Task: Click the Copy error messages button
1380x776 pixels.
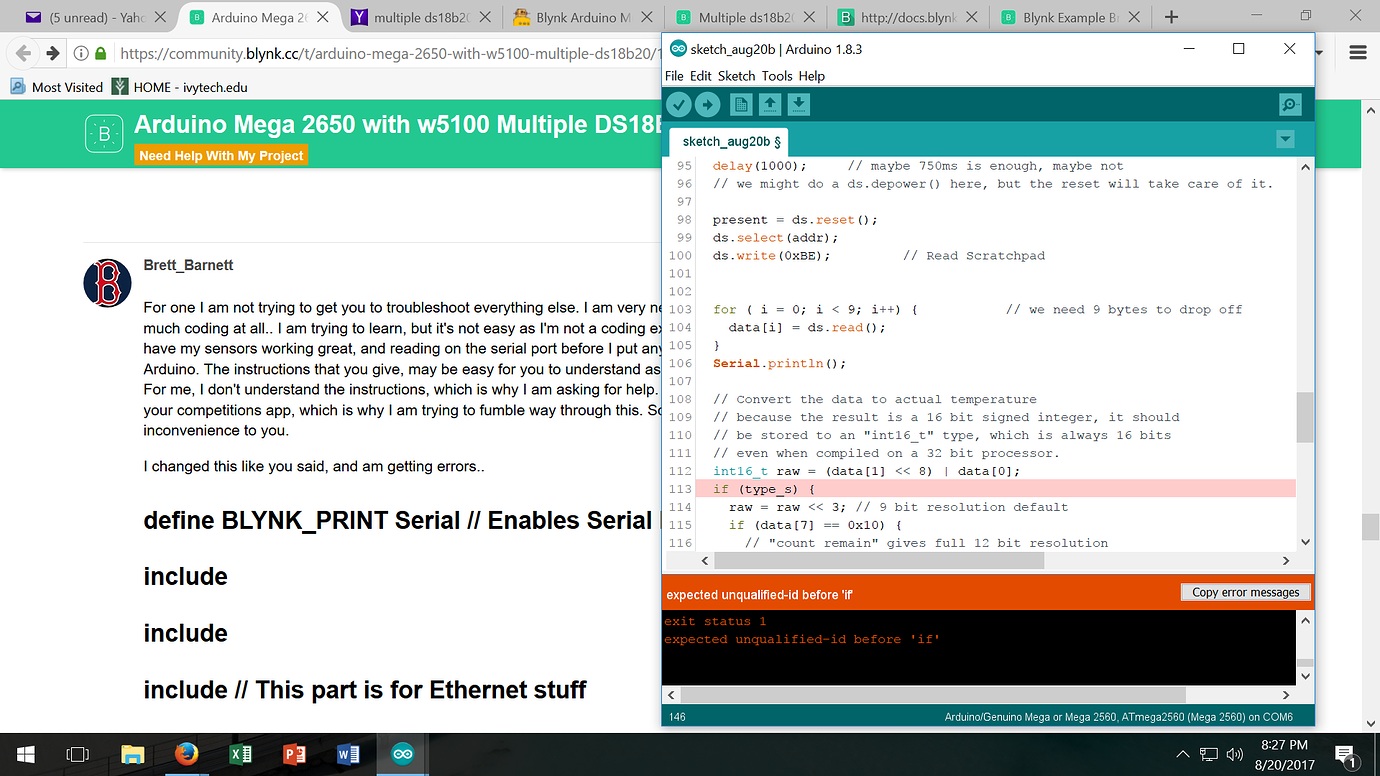Action: pyautogui.click(x=1245, y=592)
